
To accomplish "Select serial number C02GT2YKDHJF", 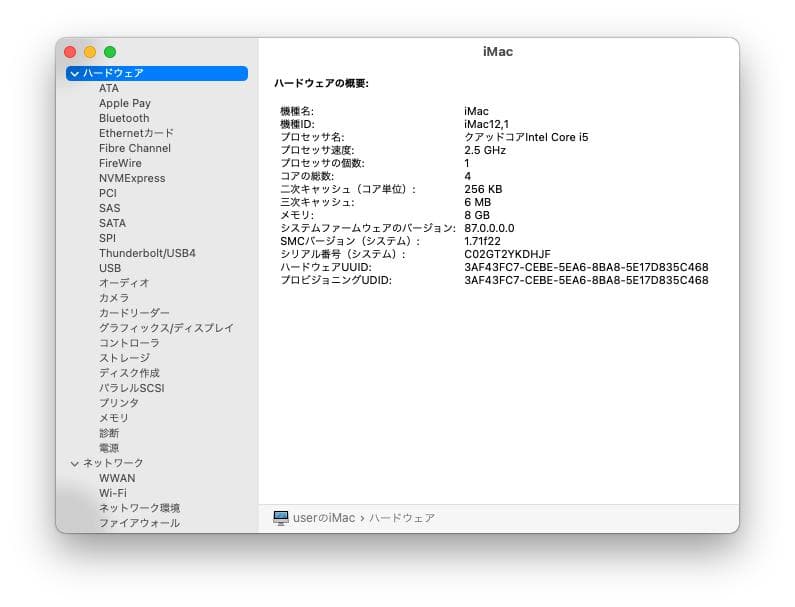I will [x=507, y=255].
